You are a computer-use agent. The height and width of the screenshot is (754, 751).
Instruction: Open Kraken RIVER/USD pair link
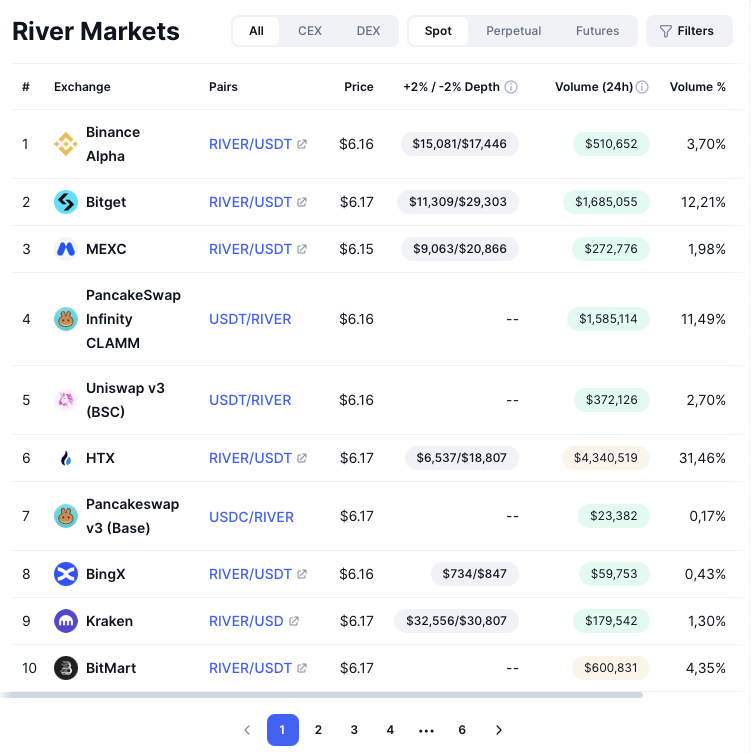tap(246, 621)
